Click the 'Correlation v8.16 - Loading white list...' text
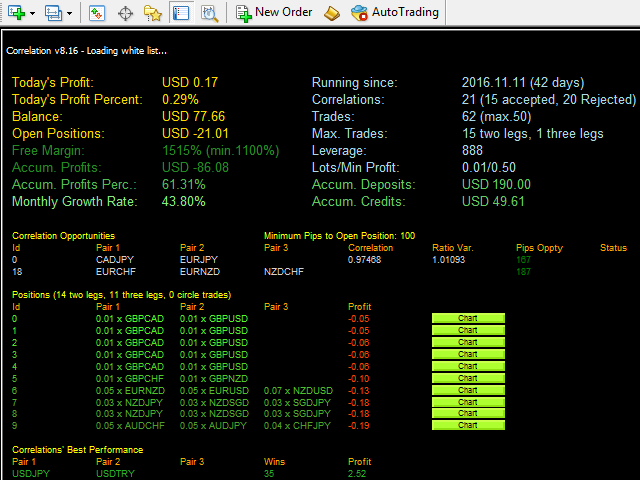Viewport: 640px width, 480px height. pos(87,51)
